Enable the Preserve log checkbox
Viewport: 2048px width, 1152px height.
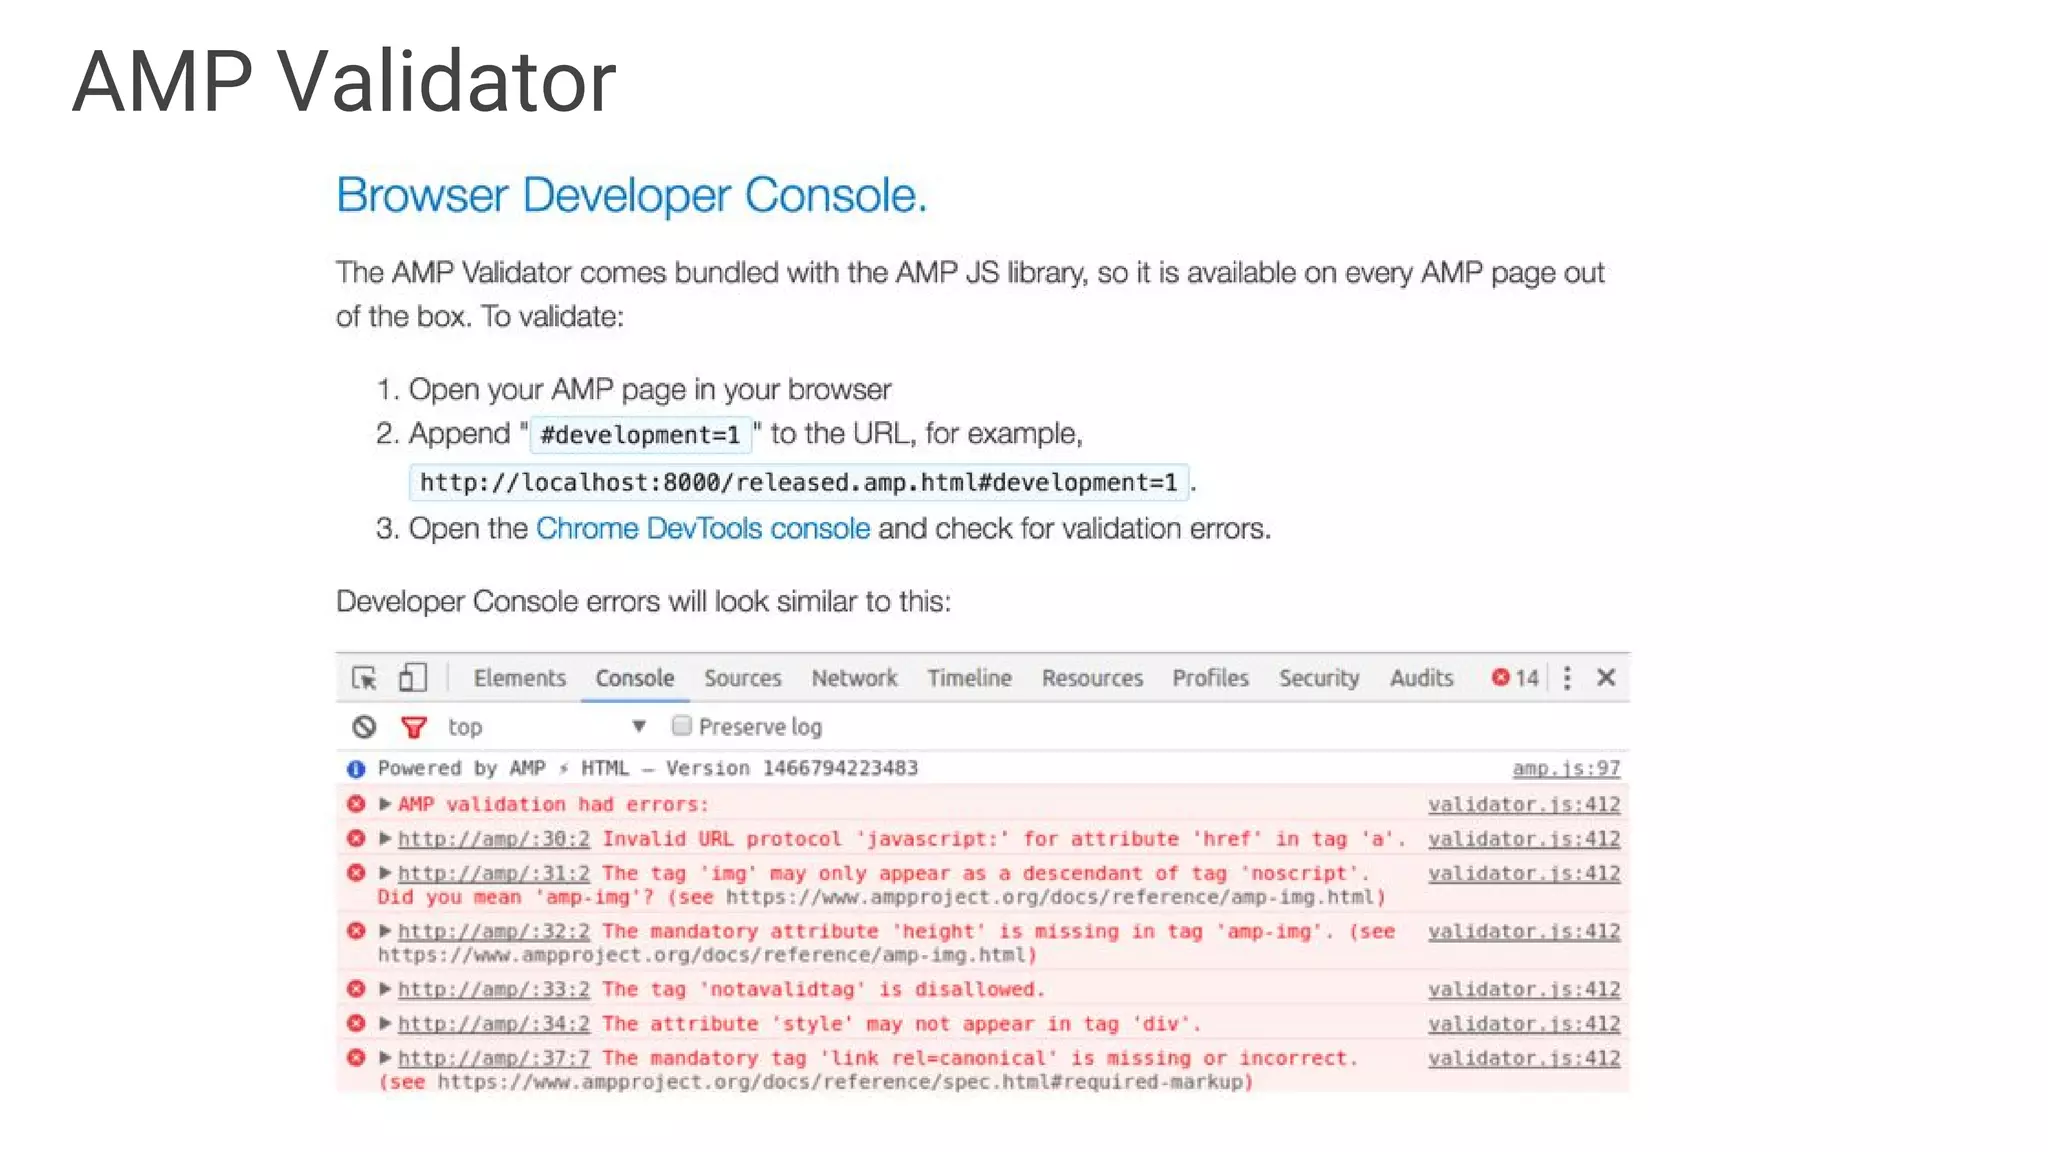point(681,726)
